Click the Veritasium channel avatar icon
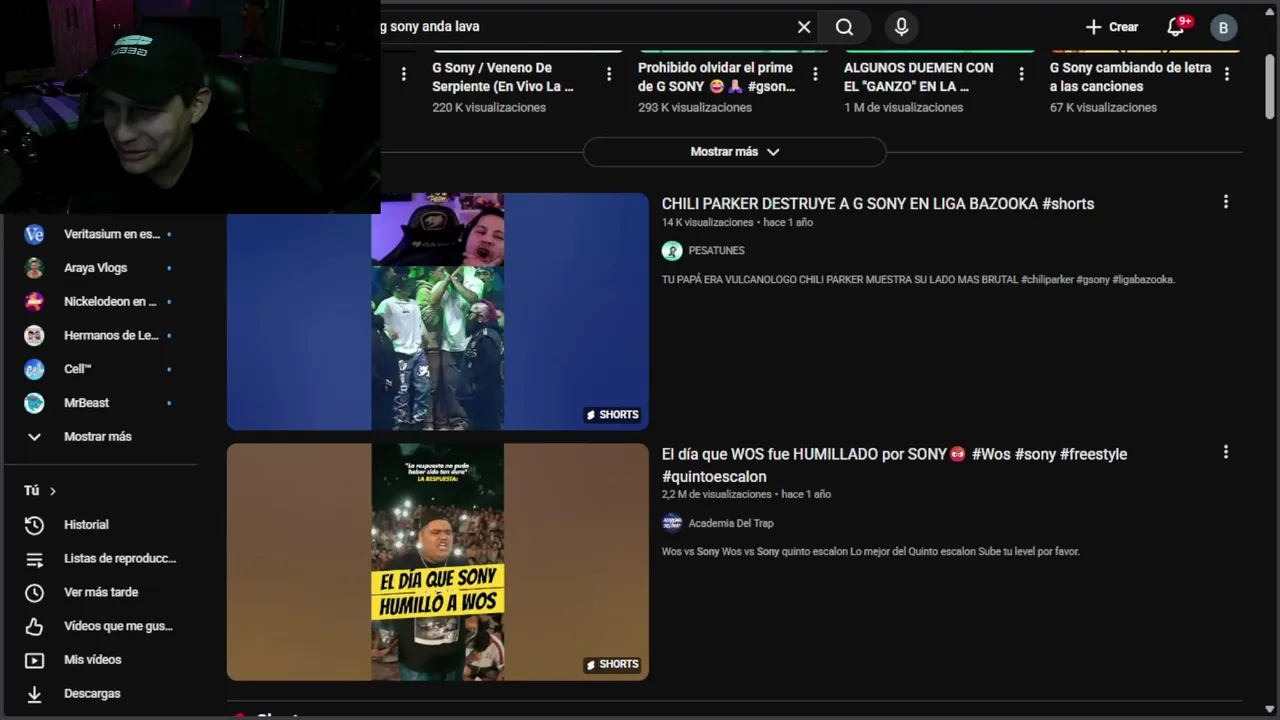 [x=34, y=234]
